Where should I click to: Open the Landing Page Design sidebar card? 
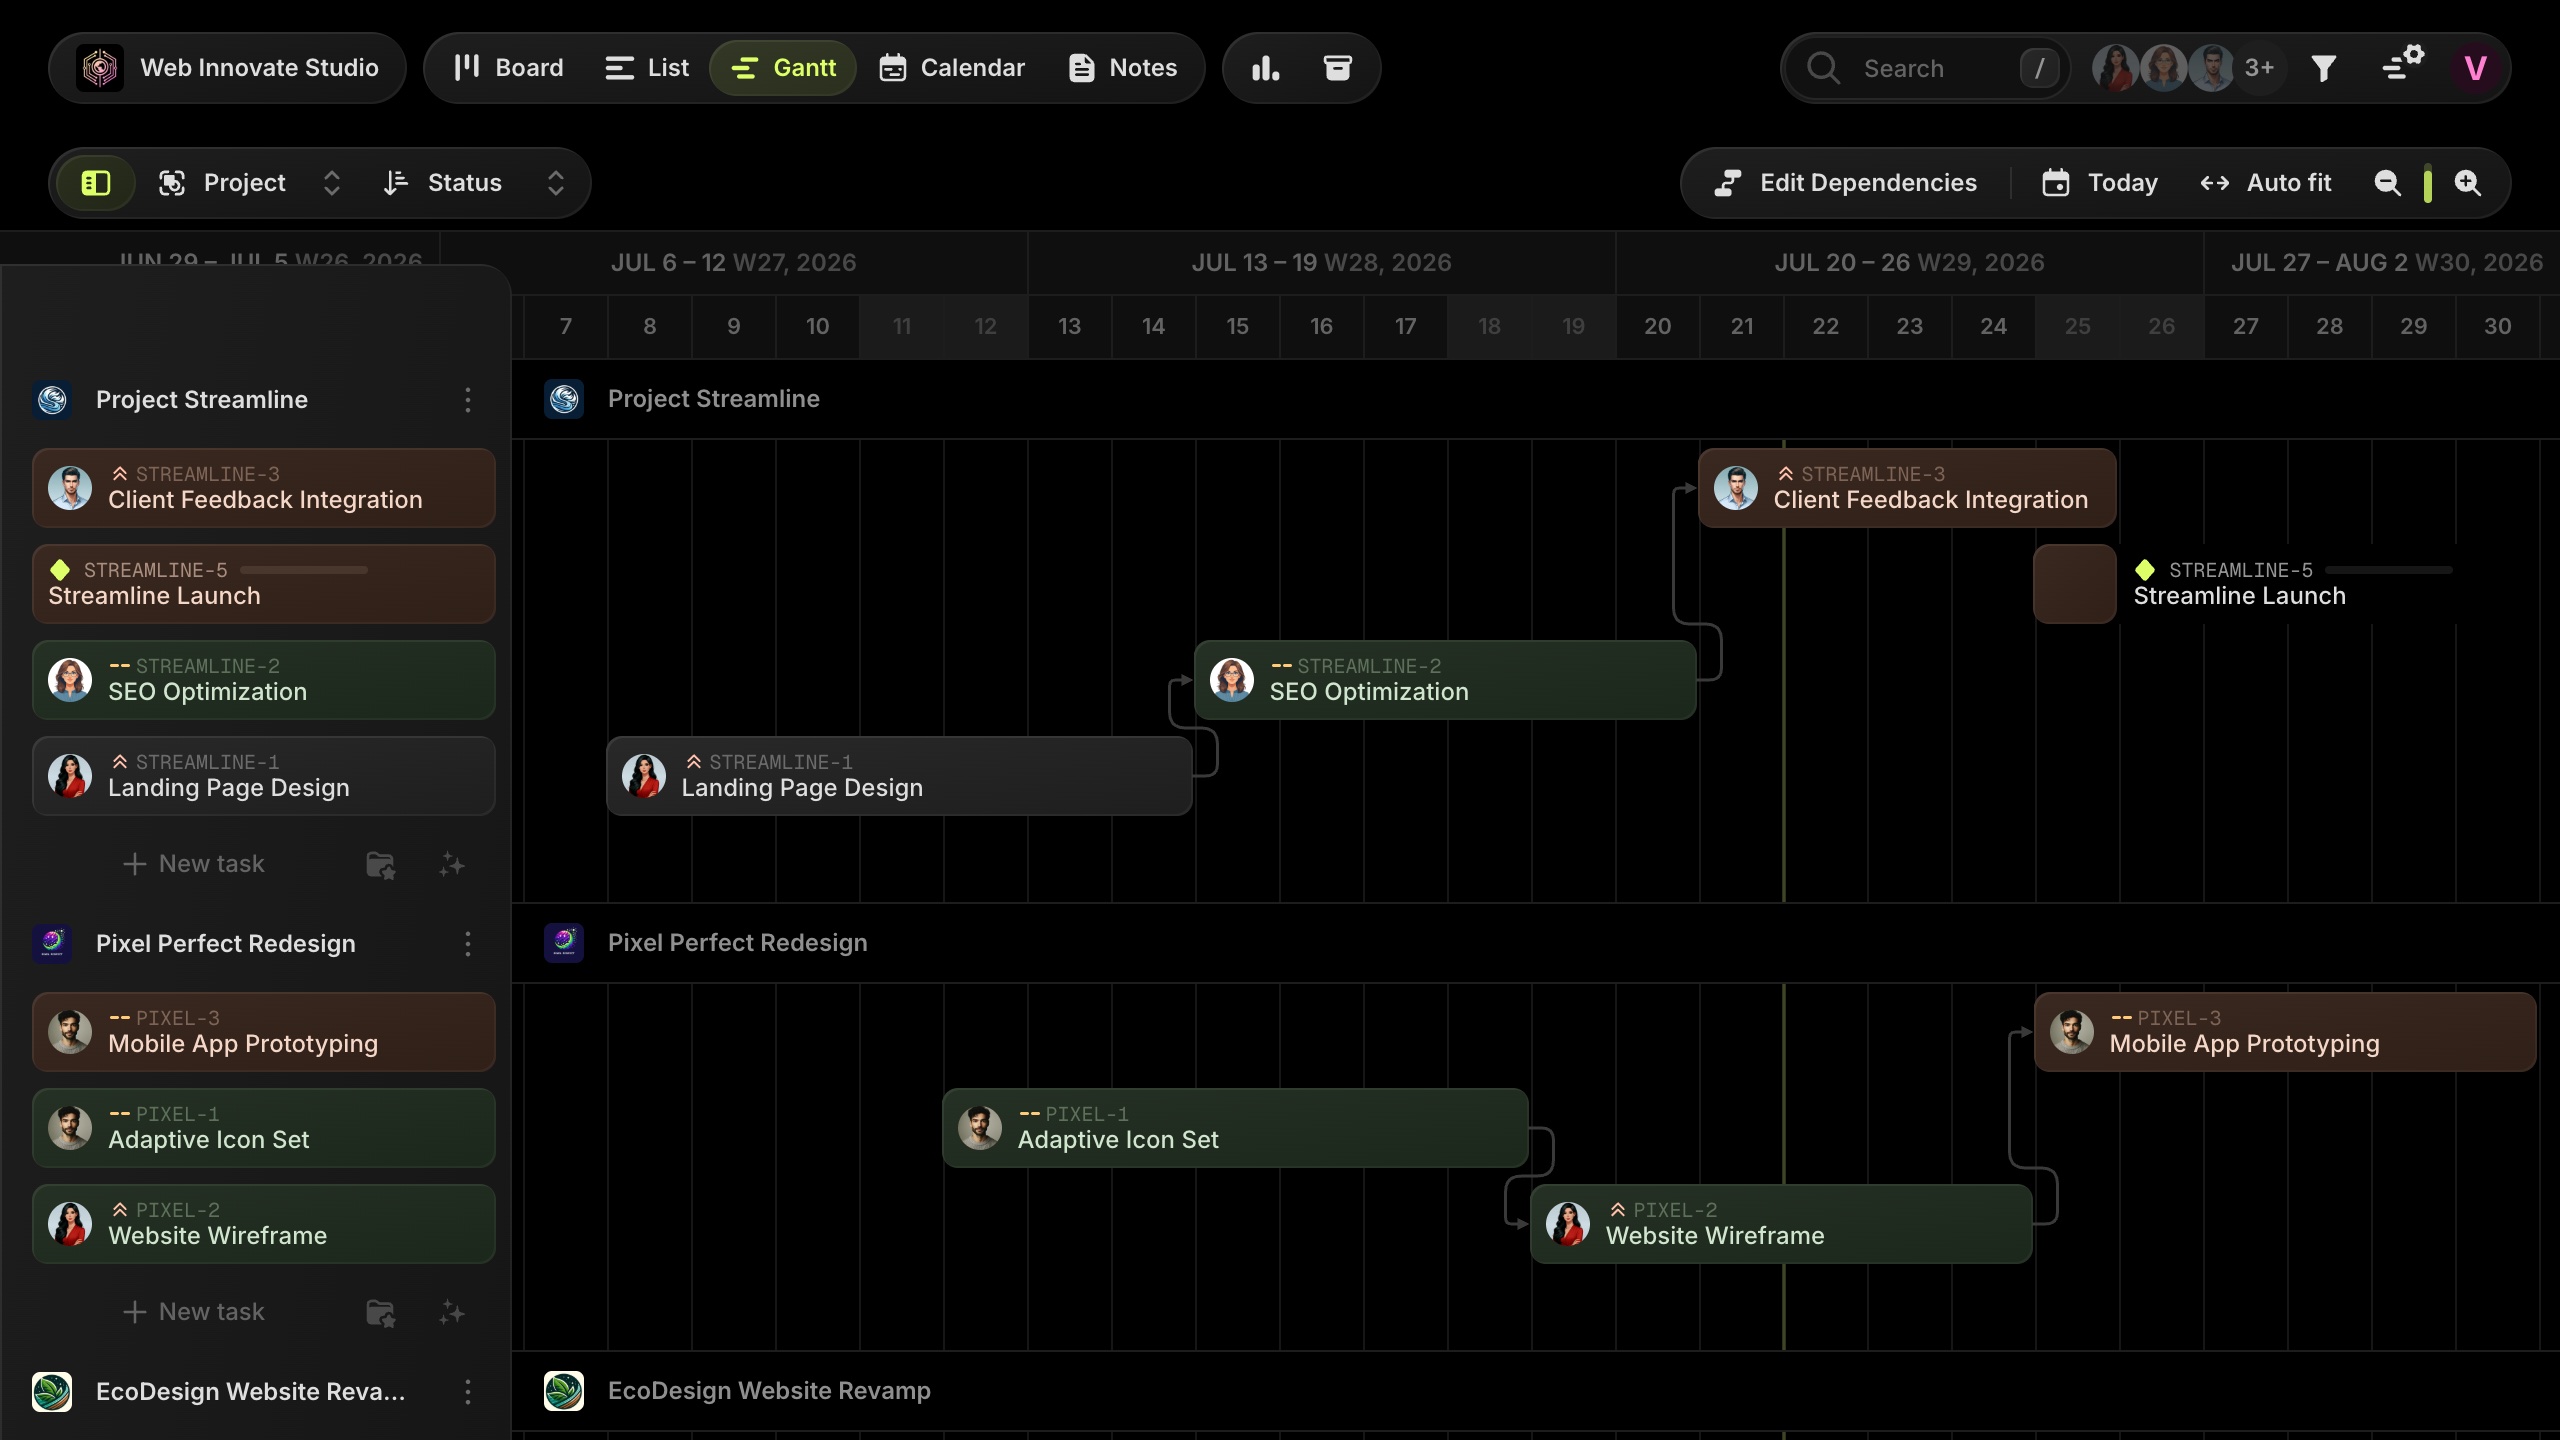coord(264,776)
